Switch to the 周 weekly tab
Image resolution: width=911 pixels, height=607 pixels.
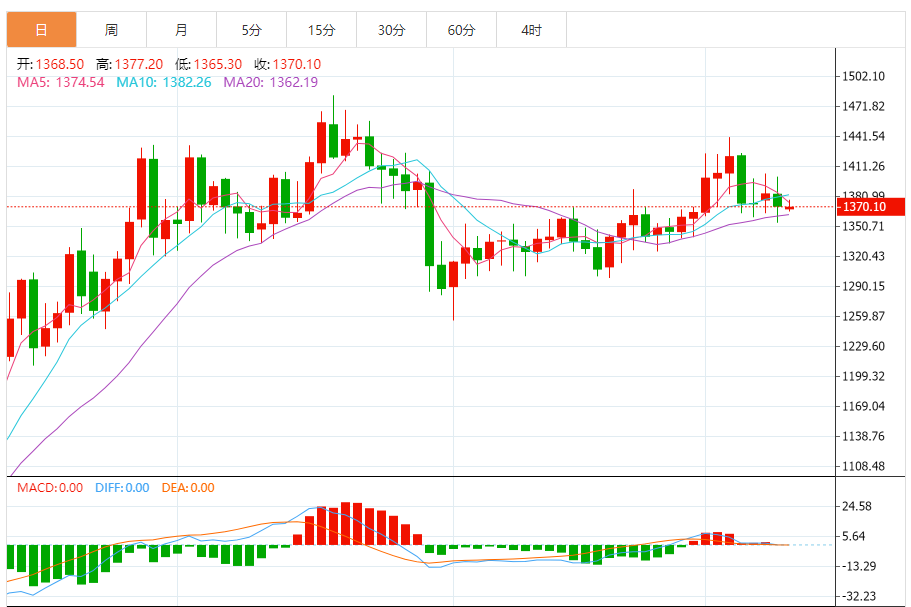pos(112,30)
